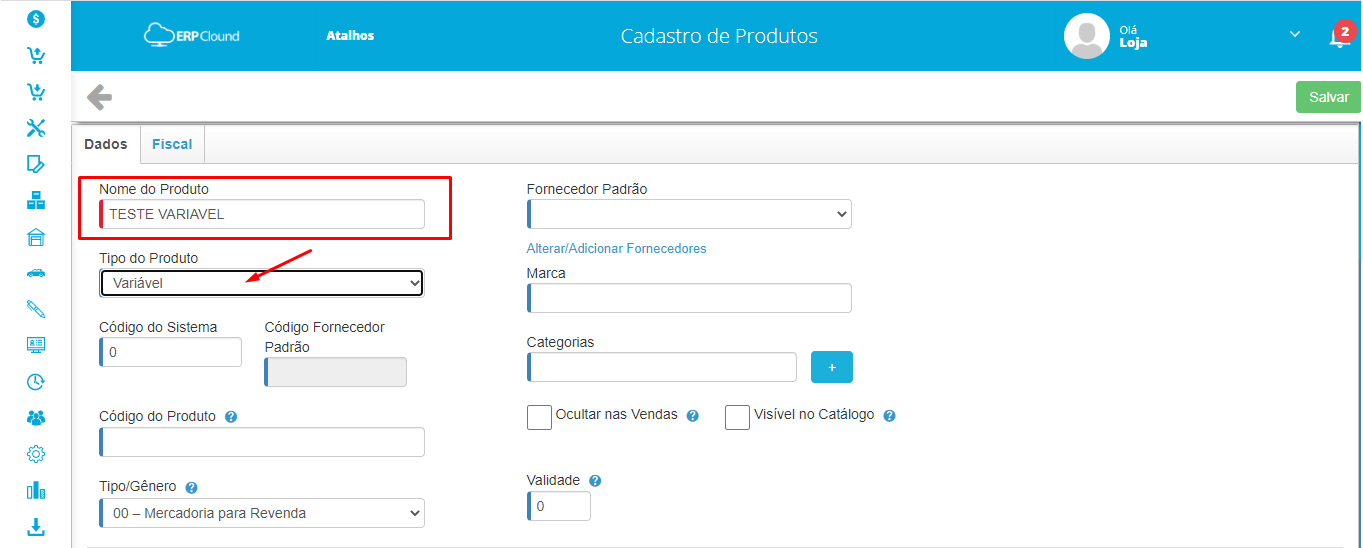The height and width of the screenshot is (548, 1363).
Task: Toggle the Visível no Catálogo checkbox
Action: click(x=737, y=417)
